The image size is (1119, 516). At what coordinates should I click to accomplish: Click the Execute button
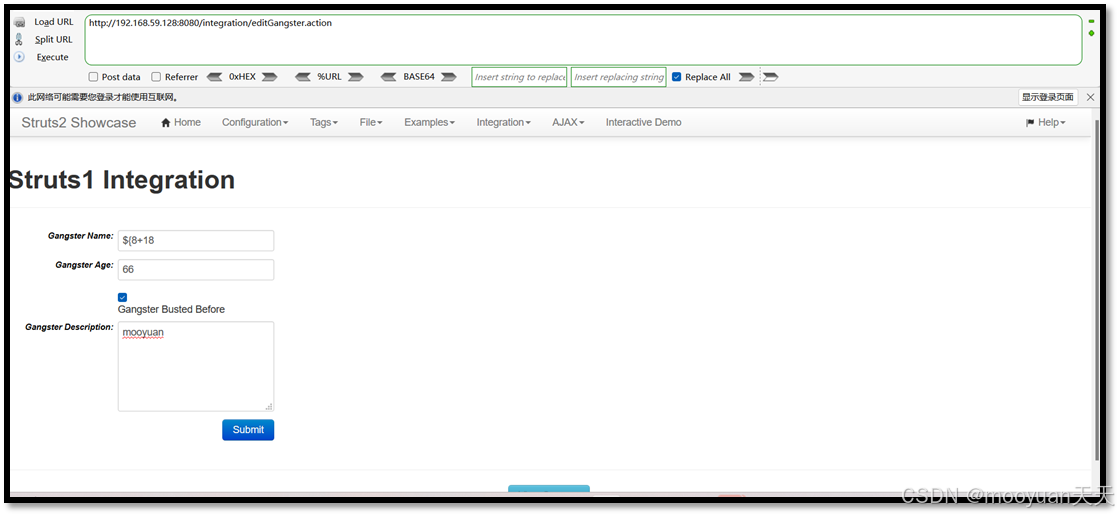[x=53, y=57]
